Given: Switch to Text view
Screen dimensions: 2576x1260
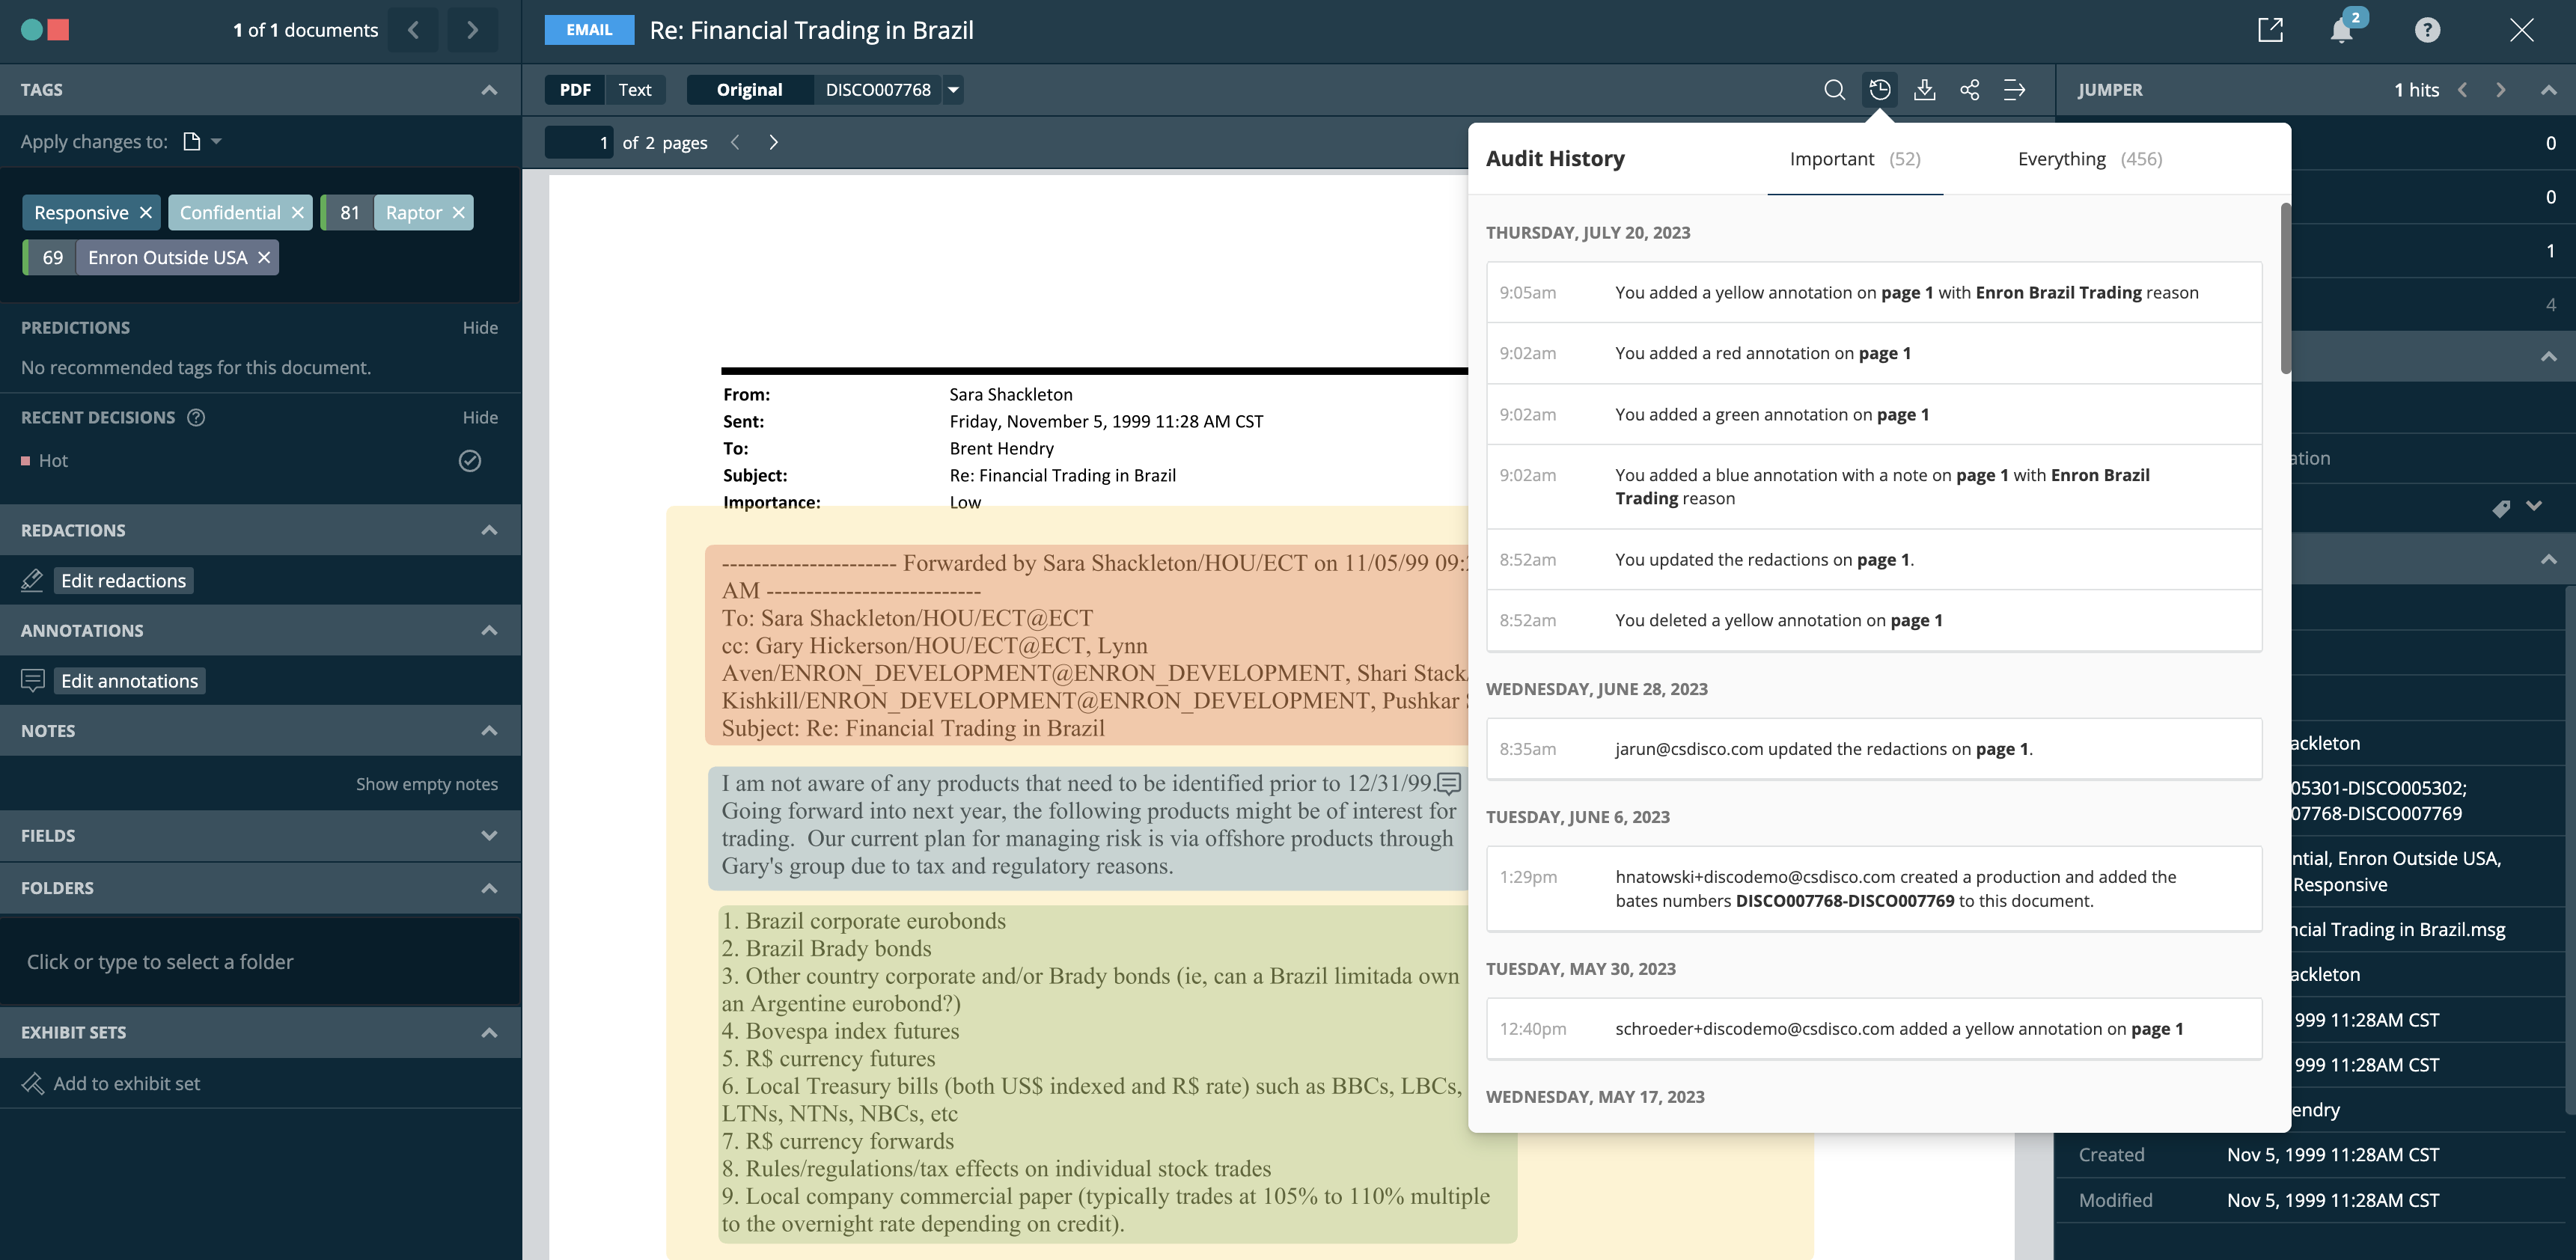Looking at the screenshot, I should tap(635, 90).
